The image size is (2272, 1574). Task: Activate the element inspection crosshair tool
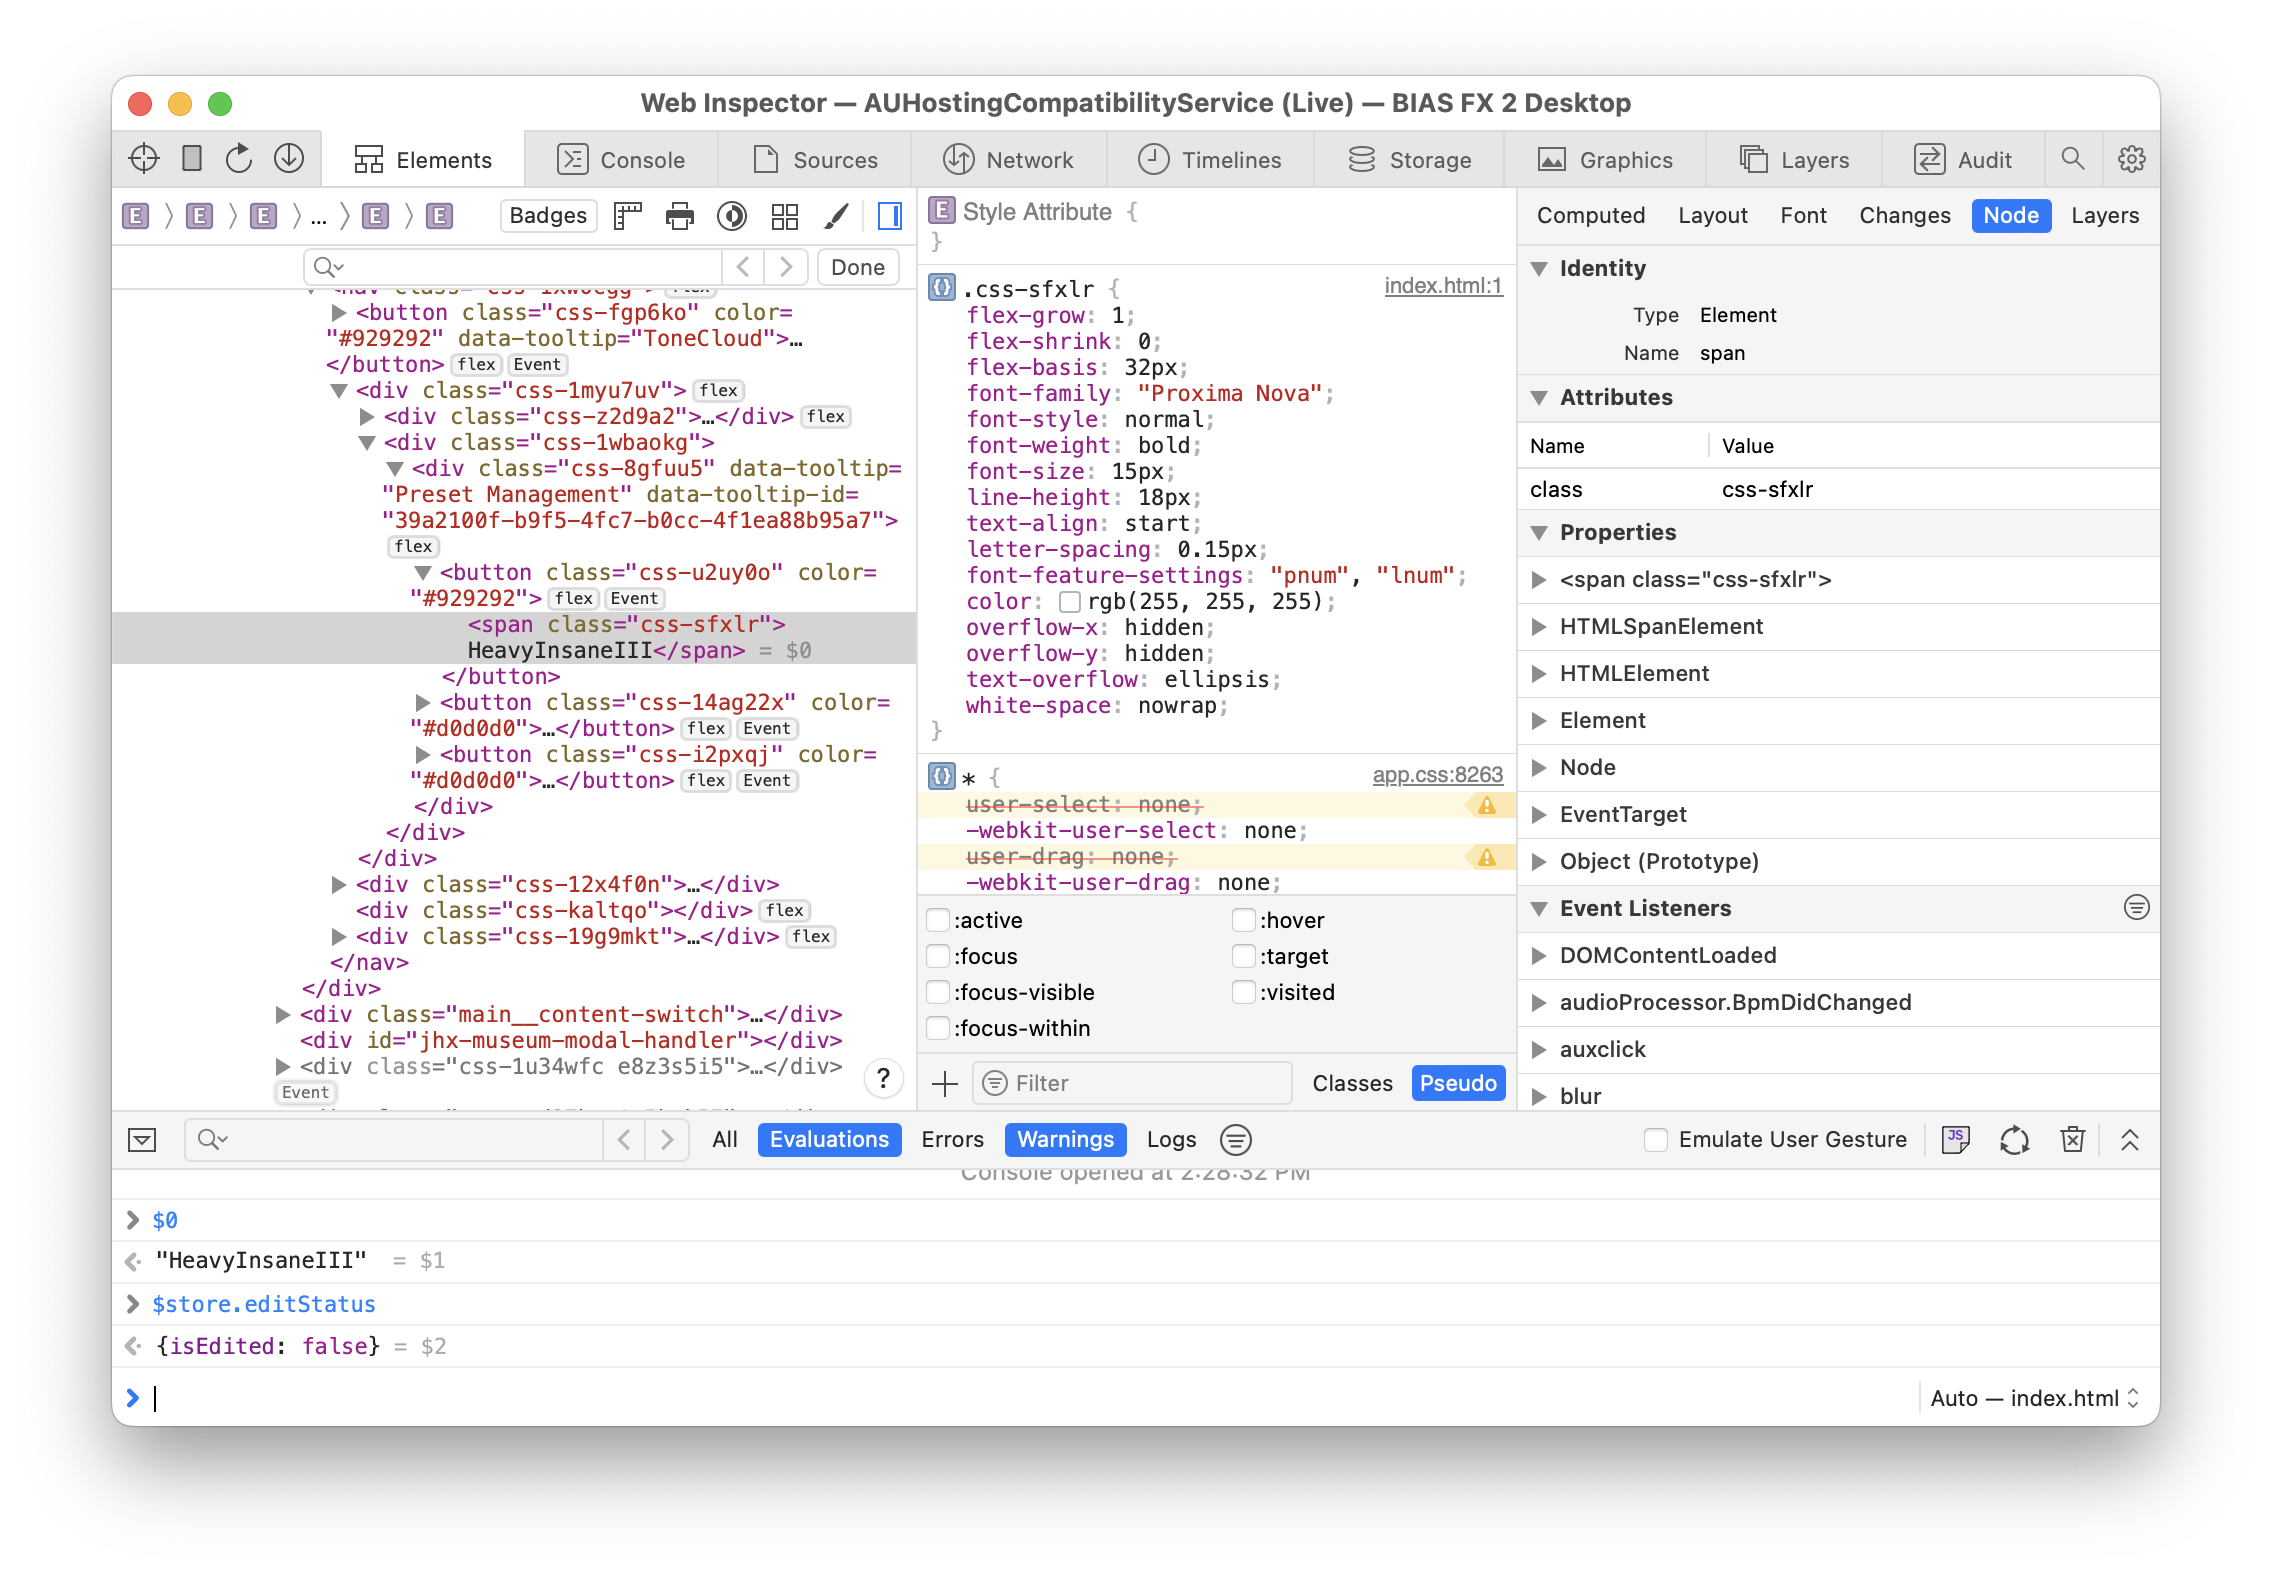click(x=143, y=158)
